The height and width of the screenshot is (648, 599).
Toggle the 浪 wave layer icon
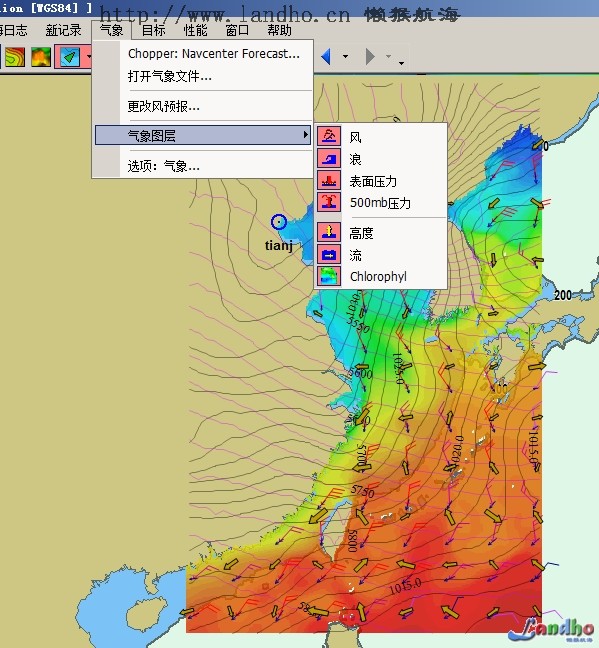tap(329, 158)
